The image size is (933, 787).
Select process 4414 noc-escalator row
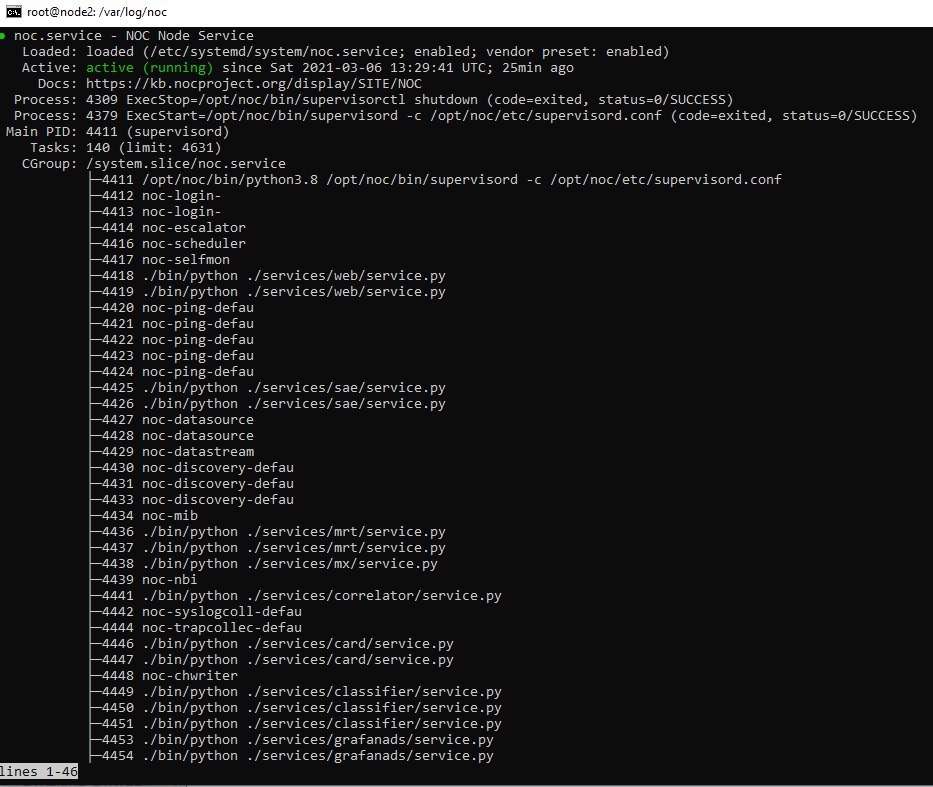(x=168, y=228)
